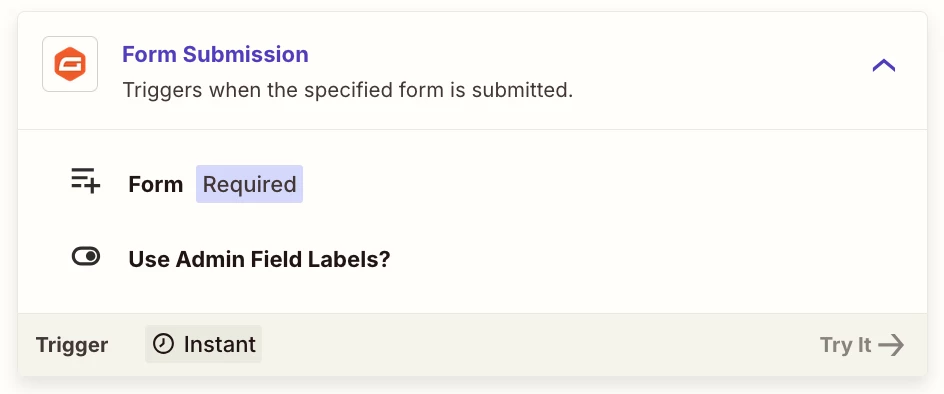Select the Form field label
Viewport: 944px width, 394px height.
tap(156, 184)
